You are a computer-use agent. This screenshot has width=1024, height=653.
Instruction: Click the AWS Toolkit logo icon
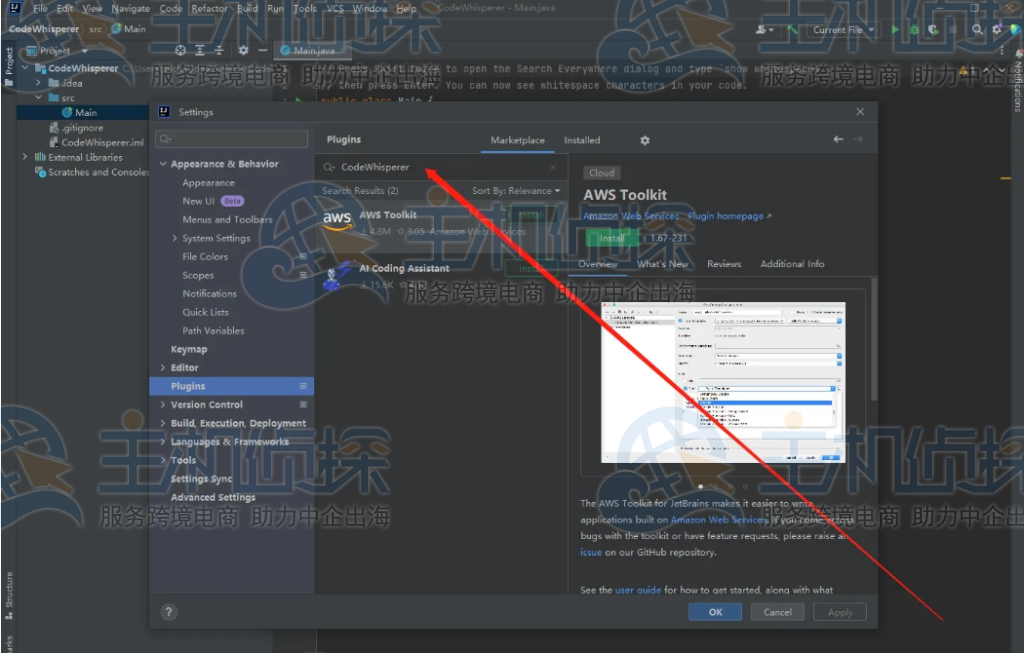tap(337, 220)
